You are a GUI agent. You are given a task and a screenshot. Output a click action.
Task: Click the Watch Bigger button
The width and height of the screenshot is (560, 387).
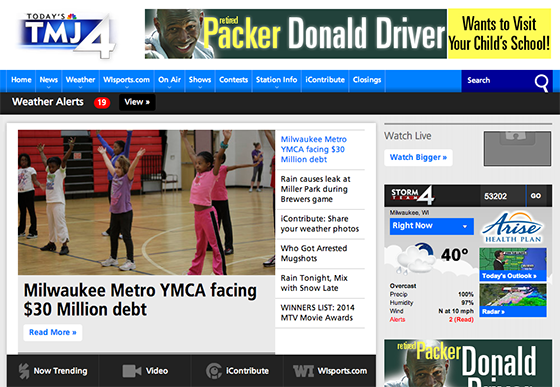[418, 157]
